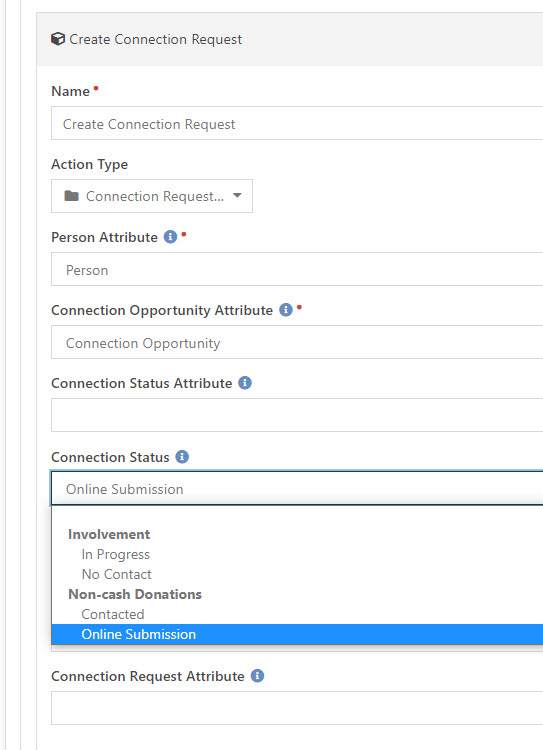Click the Involvement group heading
Viewport: 543px width, 750px height.
pos(109,534)
